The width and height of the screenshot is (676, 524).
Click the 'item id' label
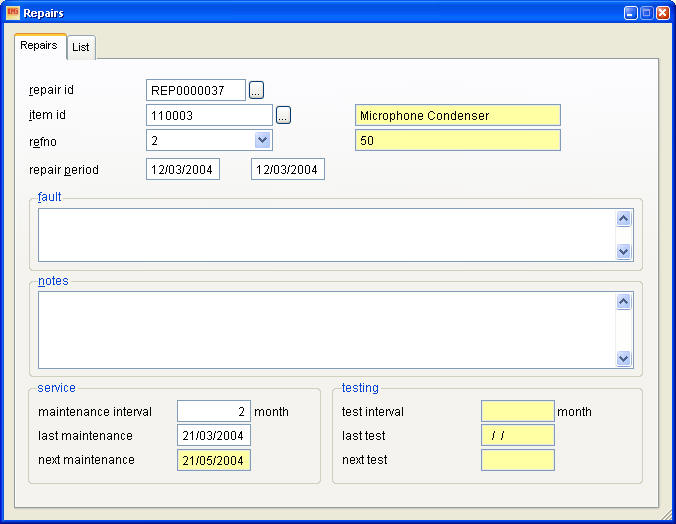pyautogui.click(x=47, y=115)
